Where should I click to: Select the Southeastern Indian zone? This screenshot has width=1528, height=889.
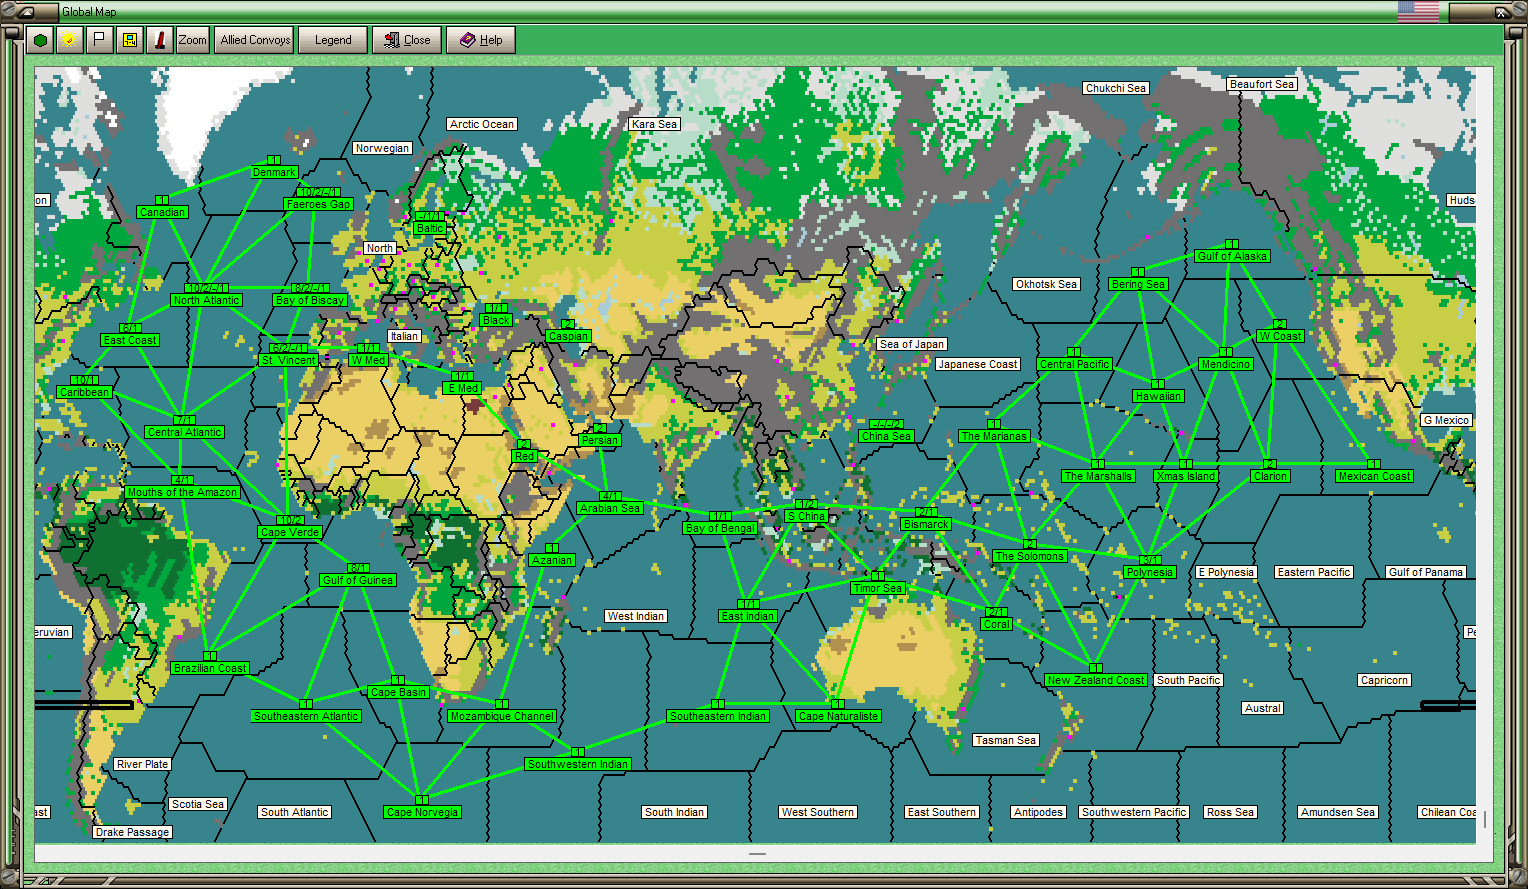718,716
